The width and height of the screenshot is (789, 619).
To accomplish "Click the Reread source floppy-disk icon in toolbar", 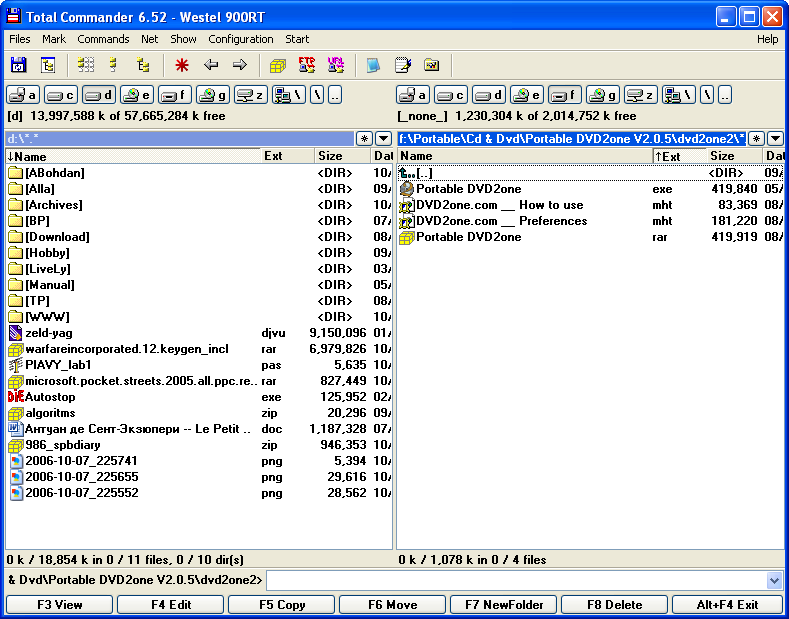I will click(x=18, y=65).
